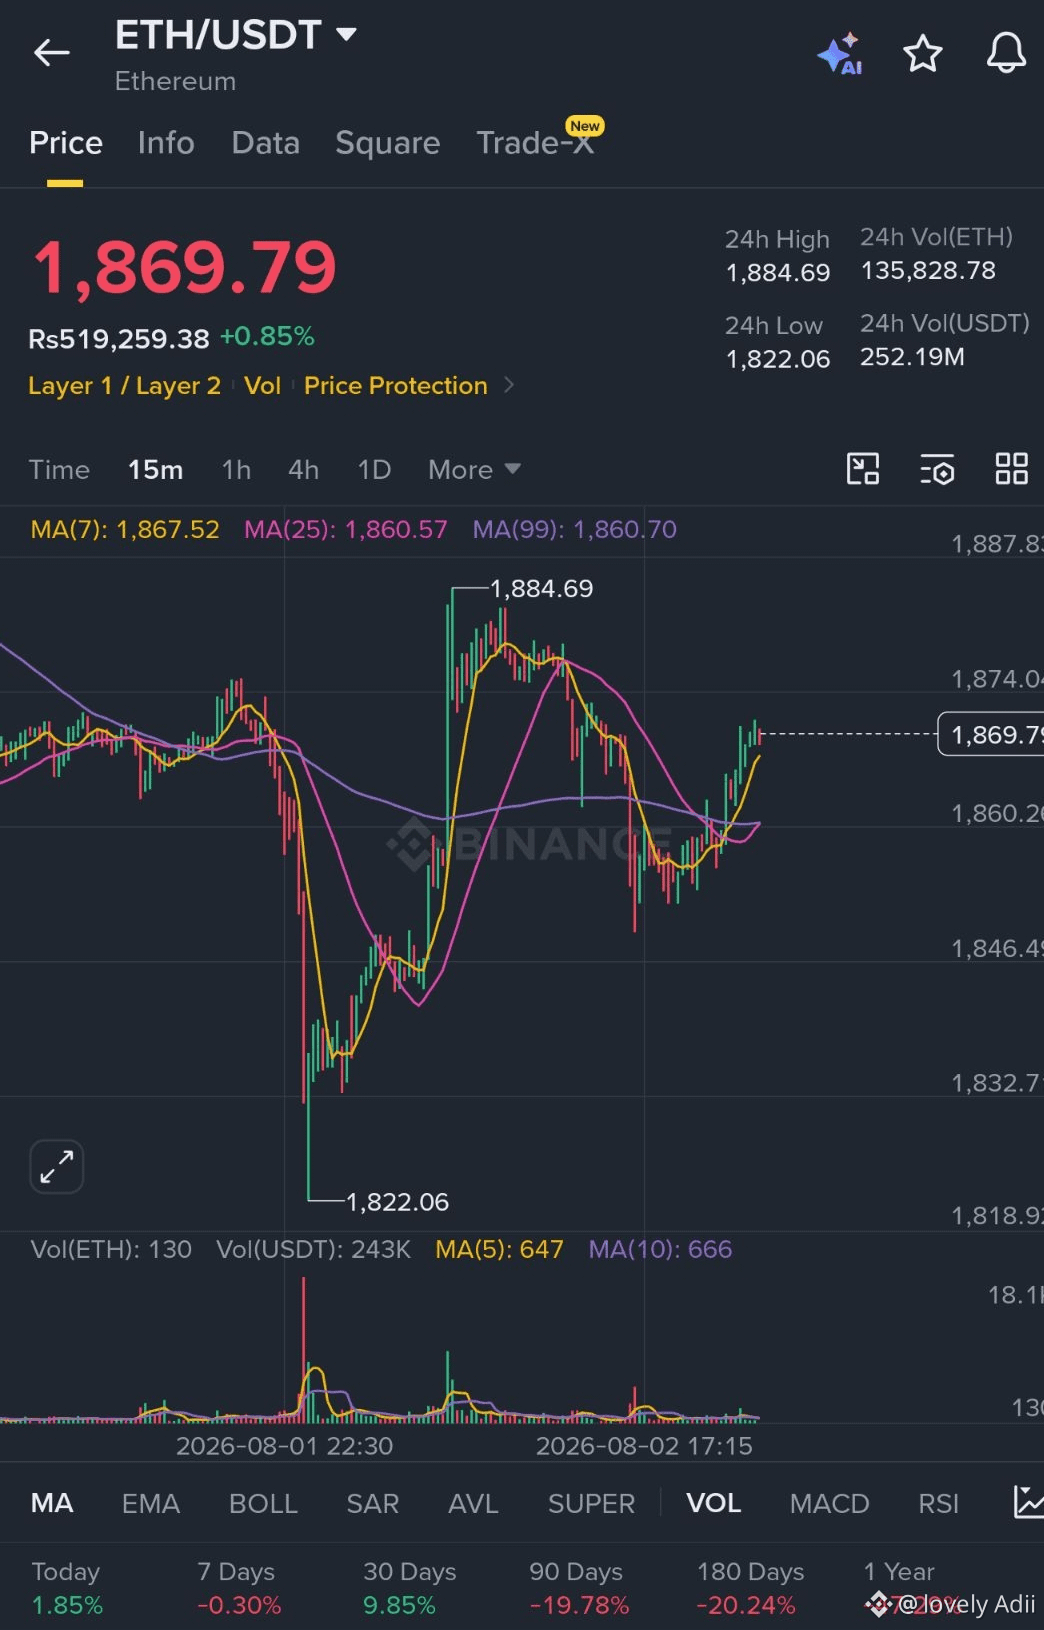This screenshot has height=1630, width=1044.
Task: Select the Time chart interval
Action: [59, 469]
